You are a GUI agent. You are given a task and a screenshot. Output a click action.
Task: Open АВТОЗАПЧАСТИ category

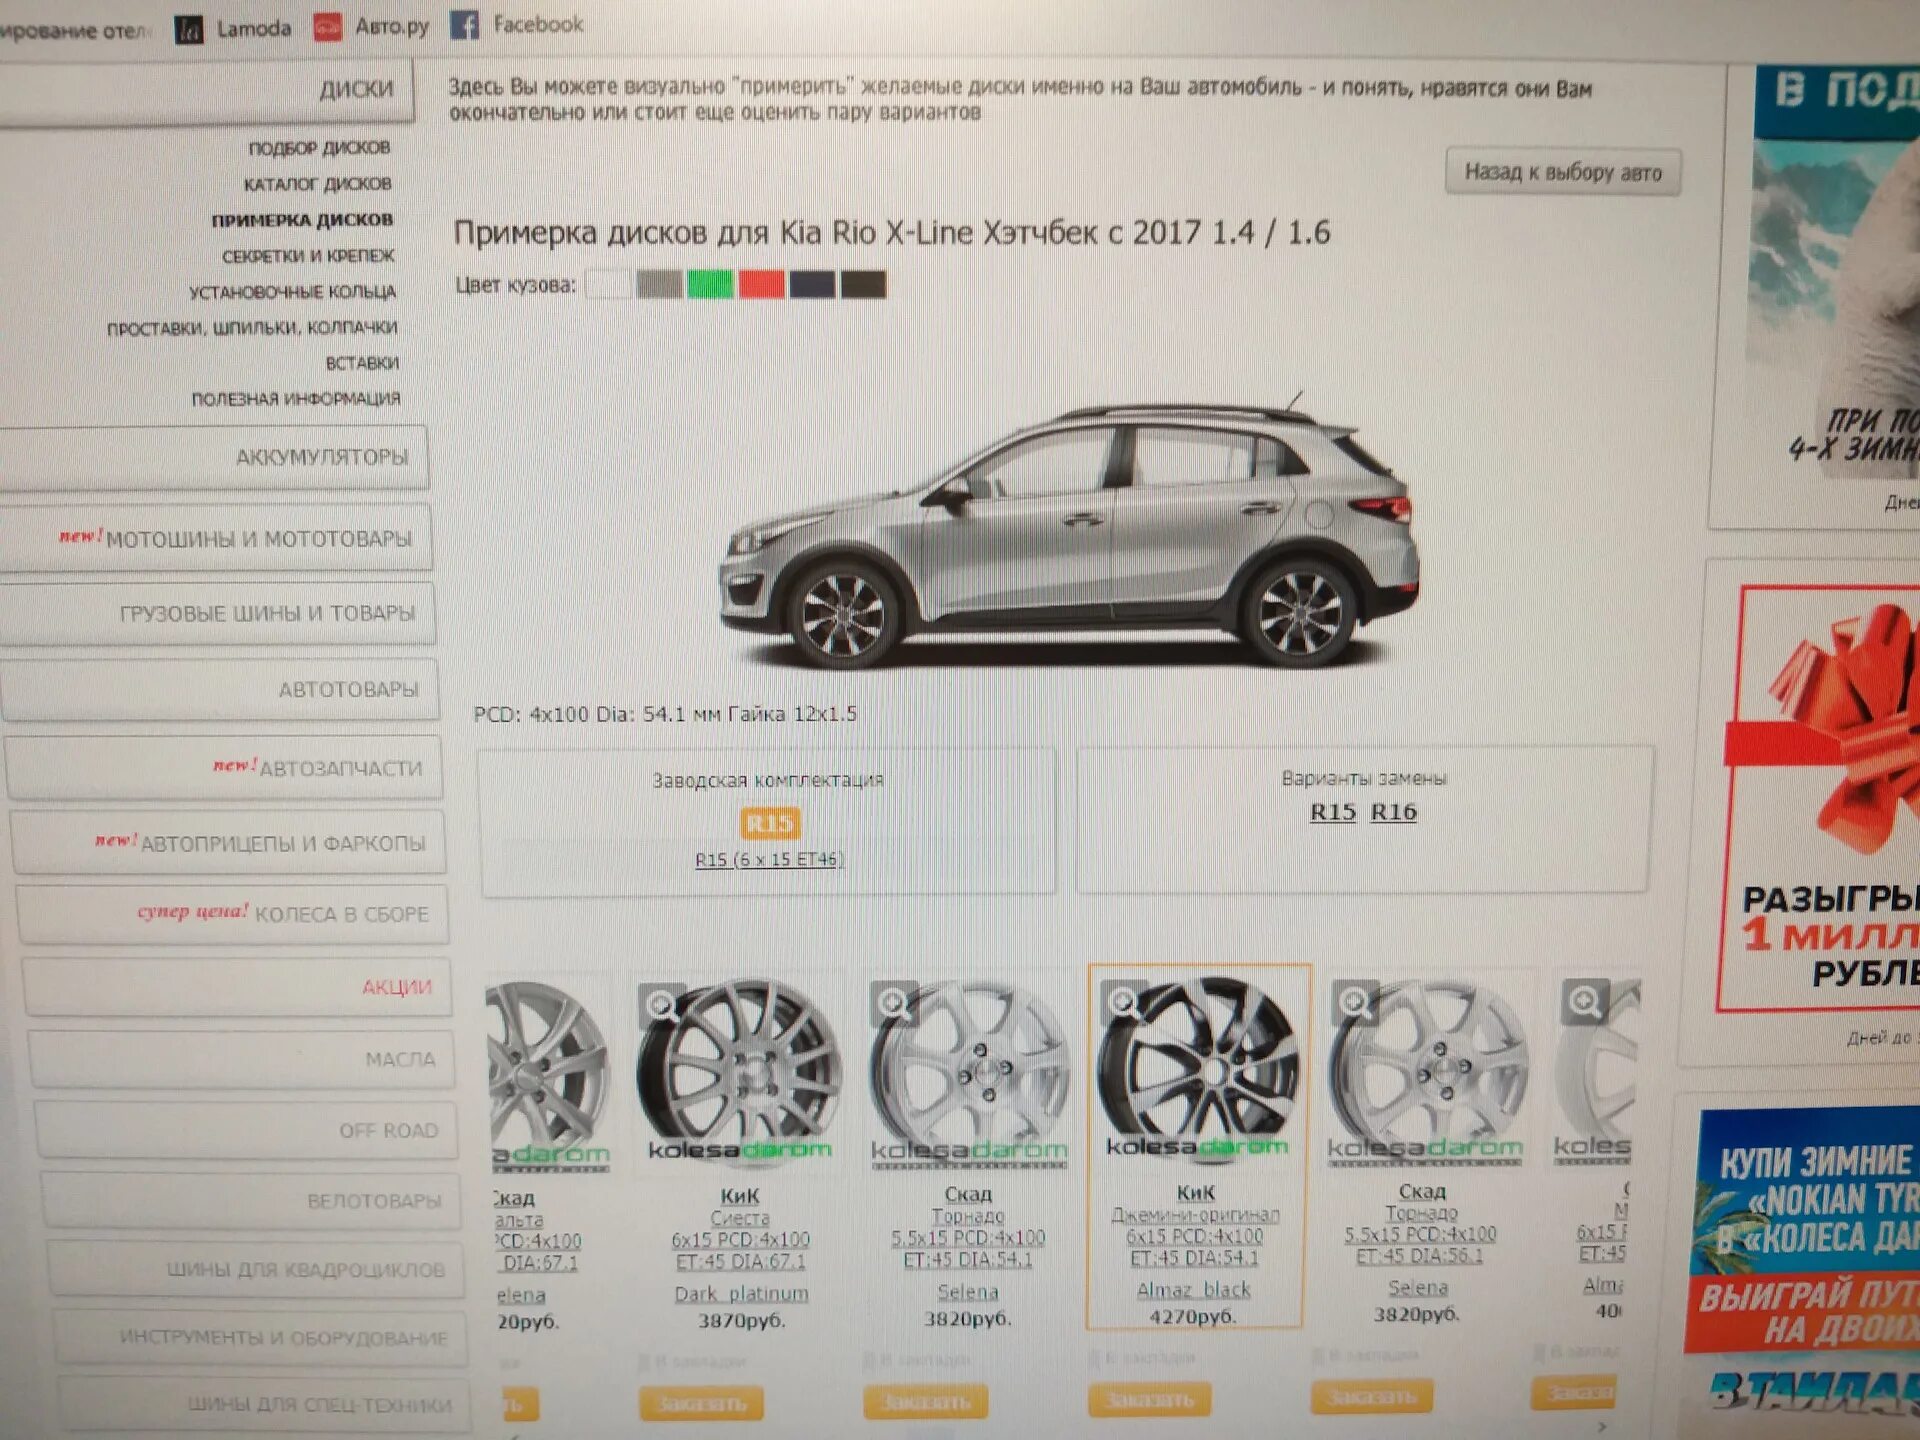click(224, 767)
